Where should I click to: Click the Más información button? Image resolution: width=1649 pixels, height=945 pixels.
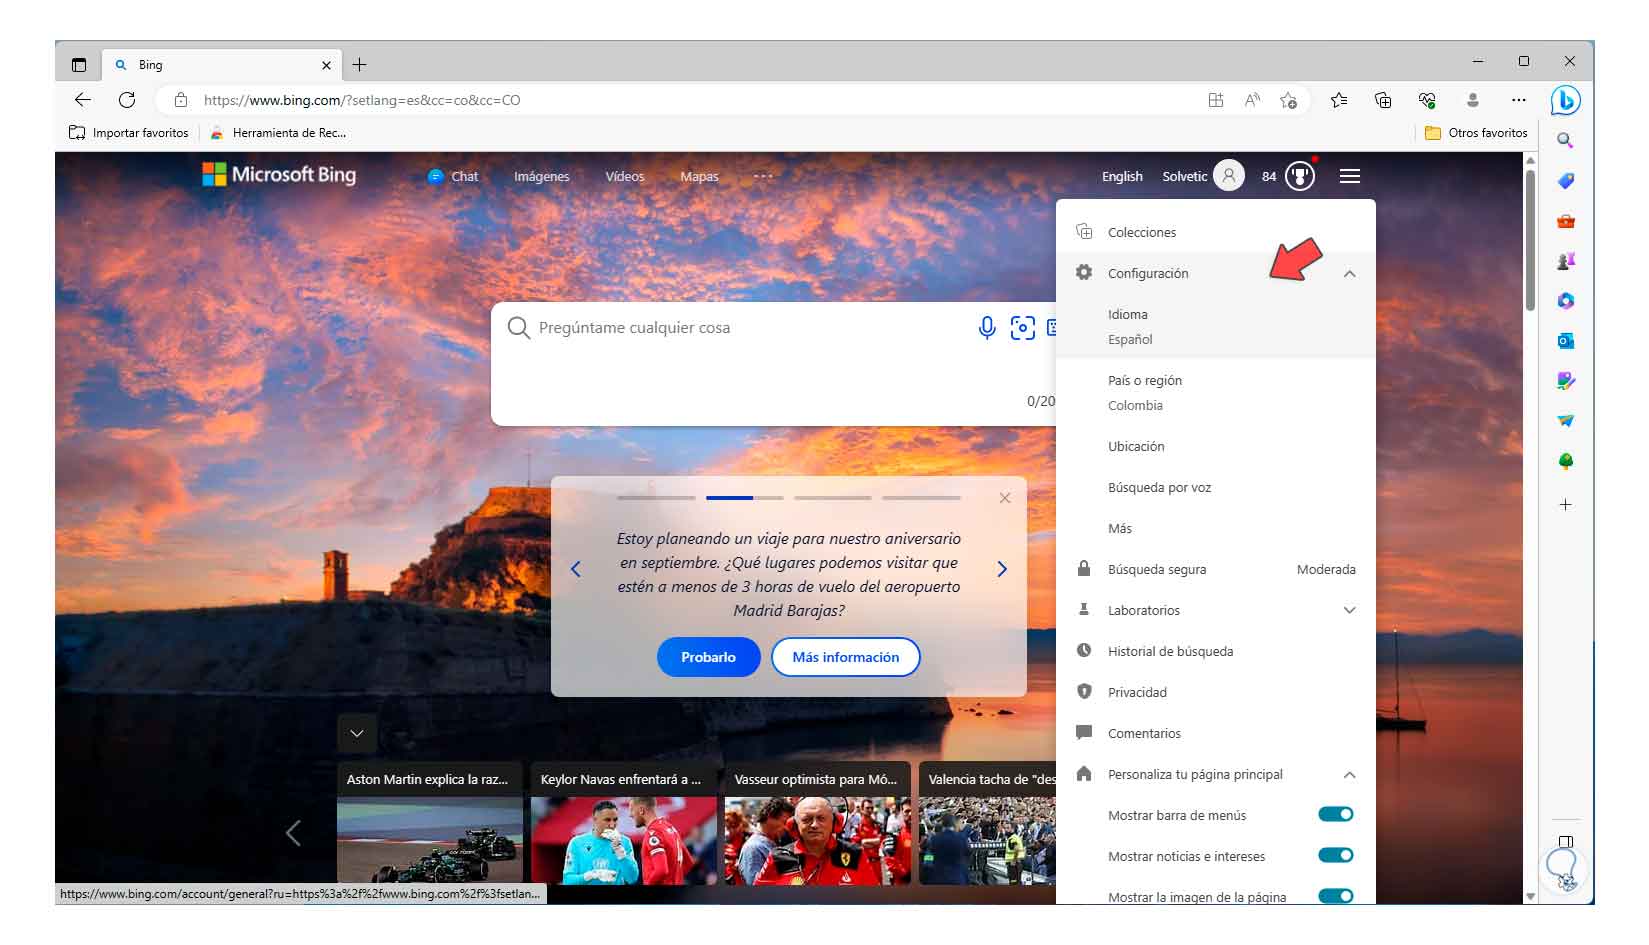coord(846,657)
